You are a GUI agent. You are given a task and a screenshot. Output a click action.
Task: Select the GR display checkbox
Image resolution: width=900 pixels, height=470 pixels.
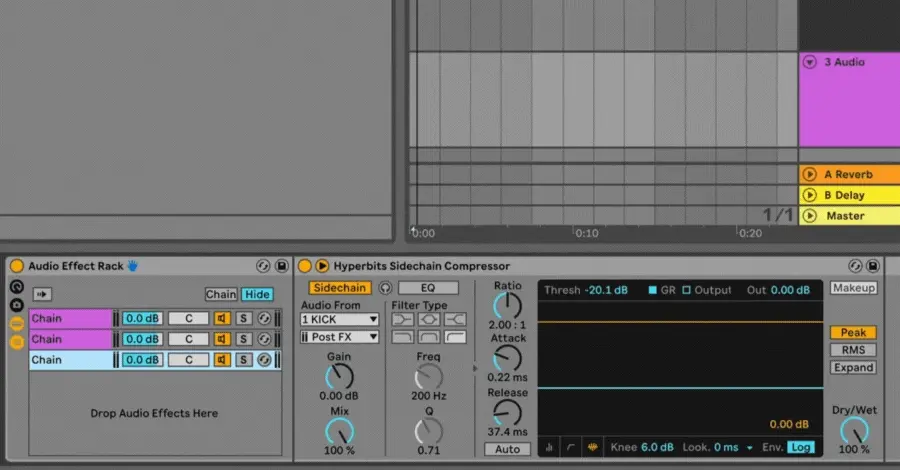tap(652, 290)
